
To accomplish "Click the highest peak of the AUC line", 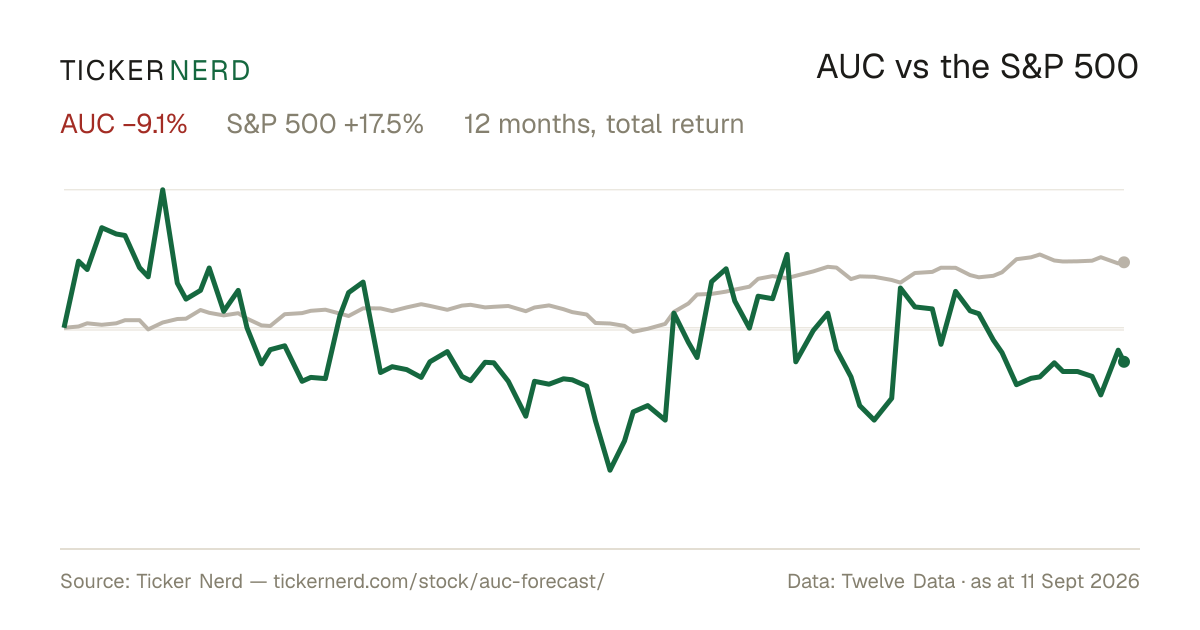I will pos(163,190).
